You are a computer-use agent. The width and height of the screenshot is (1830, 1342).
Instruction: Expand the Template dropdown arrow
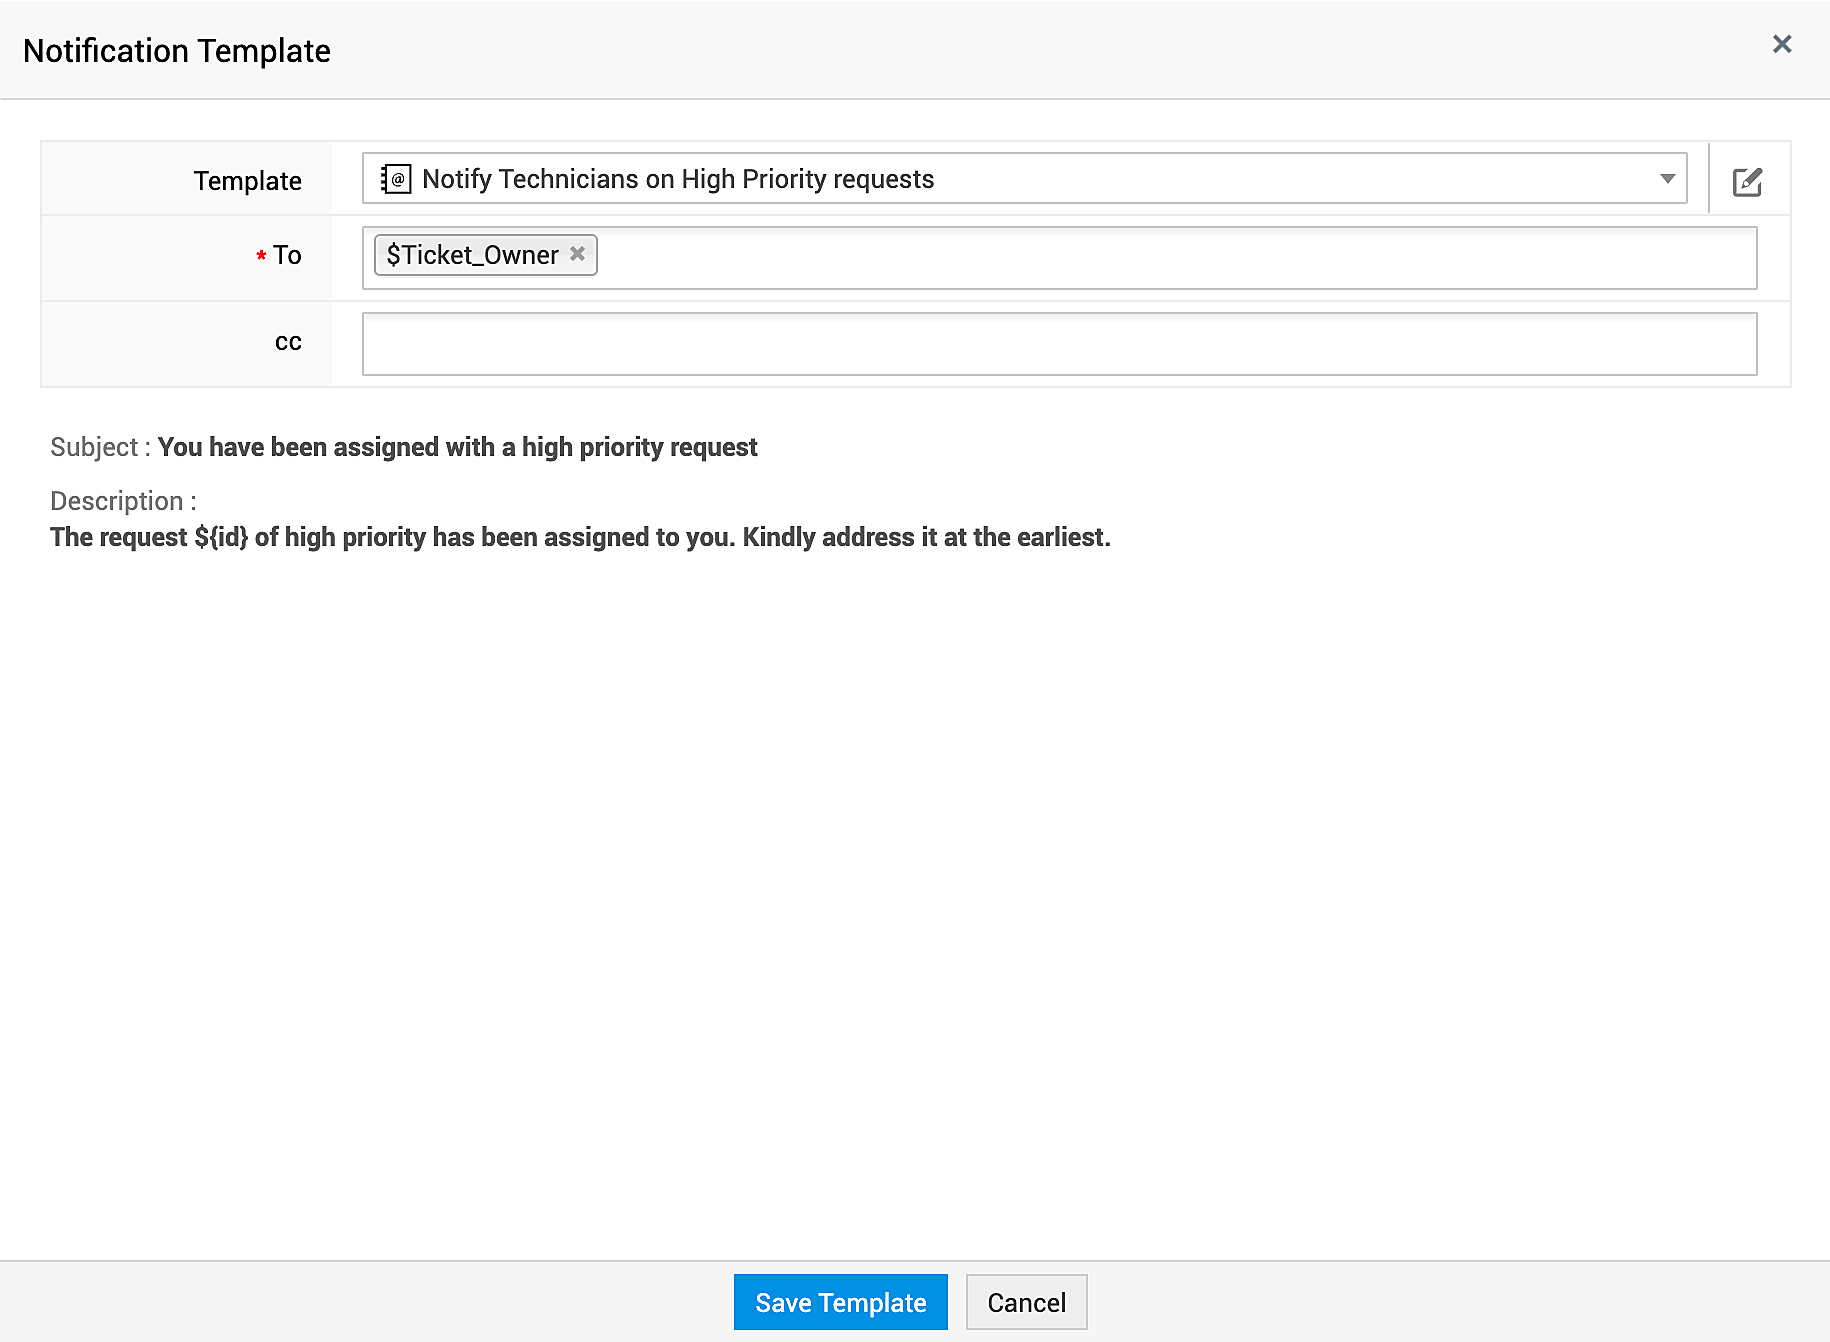tap(1667, 179)
